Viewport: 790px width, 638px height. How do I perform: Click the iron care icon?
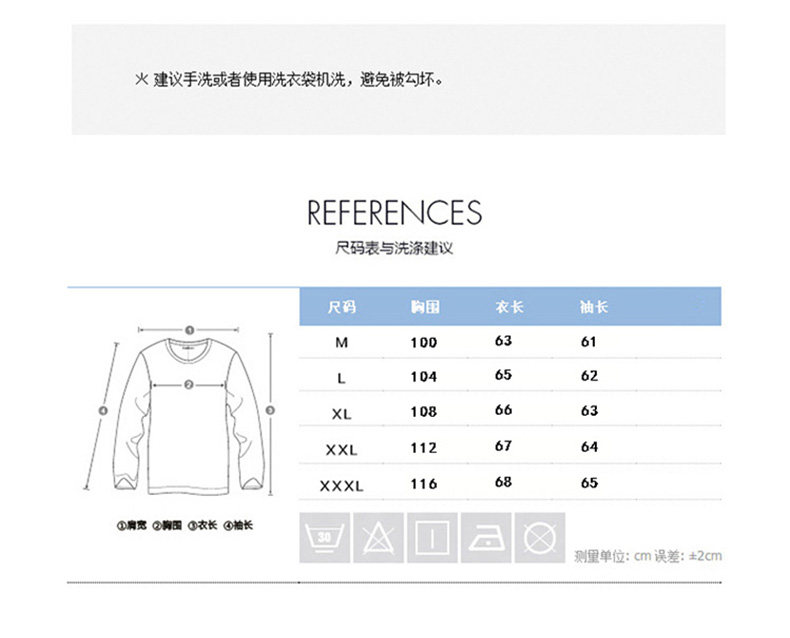point(486,538)
